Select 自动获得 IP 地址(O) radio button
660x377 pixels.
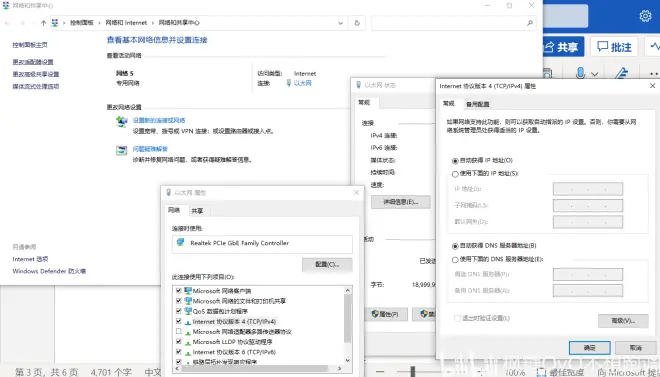click(x=455, y=161)
